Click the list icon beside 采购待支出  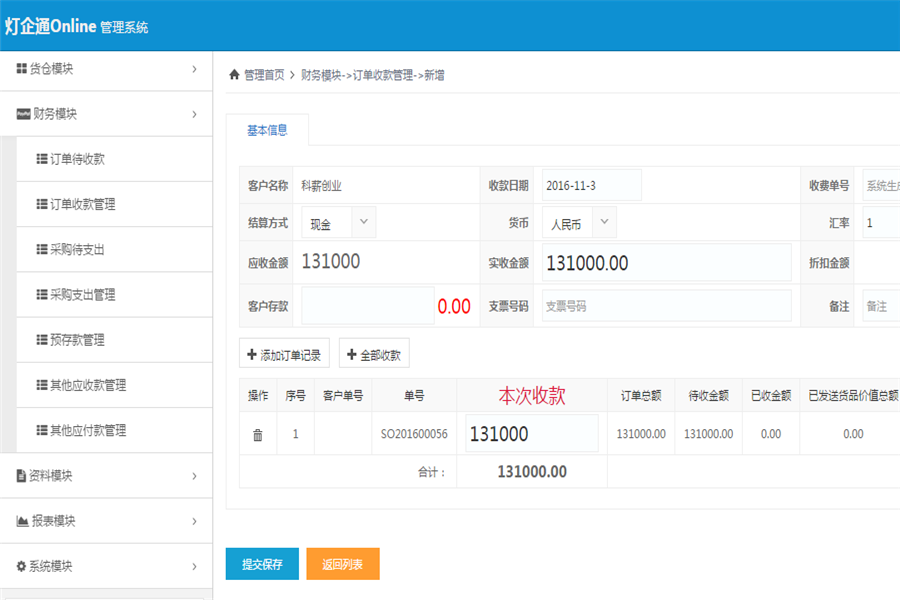point(42,249)
